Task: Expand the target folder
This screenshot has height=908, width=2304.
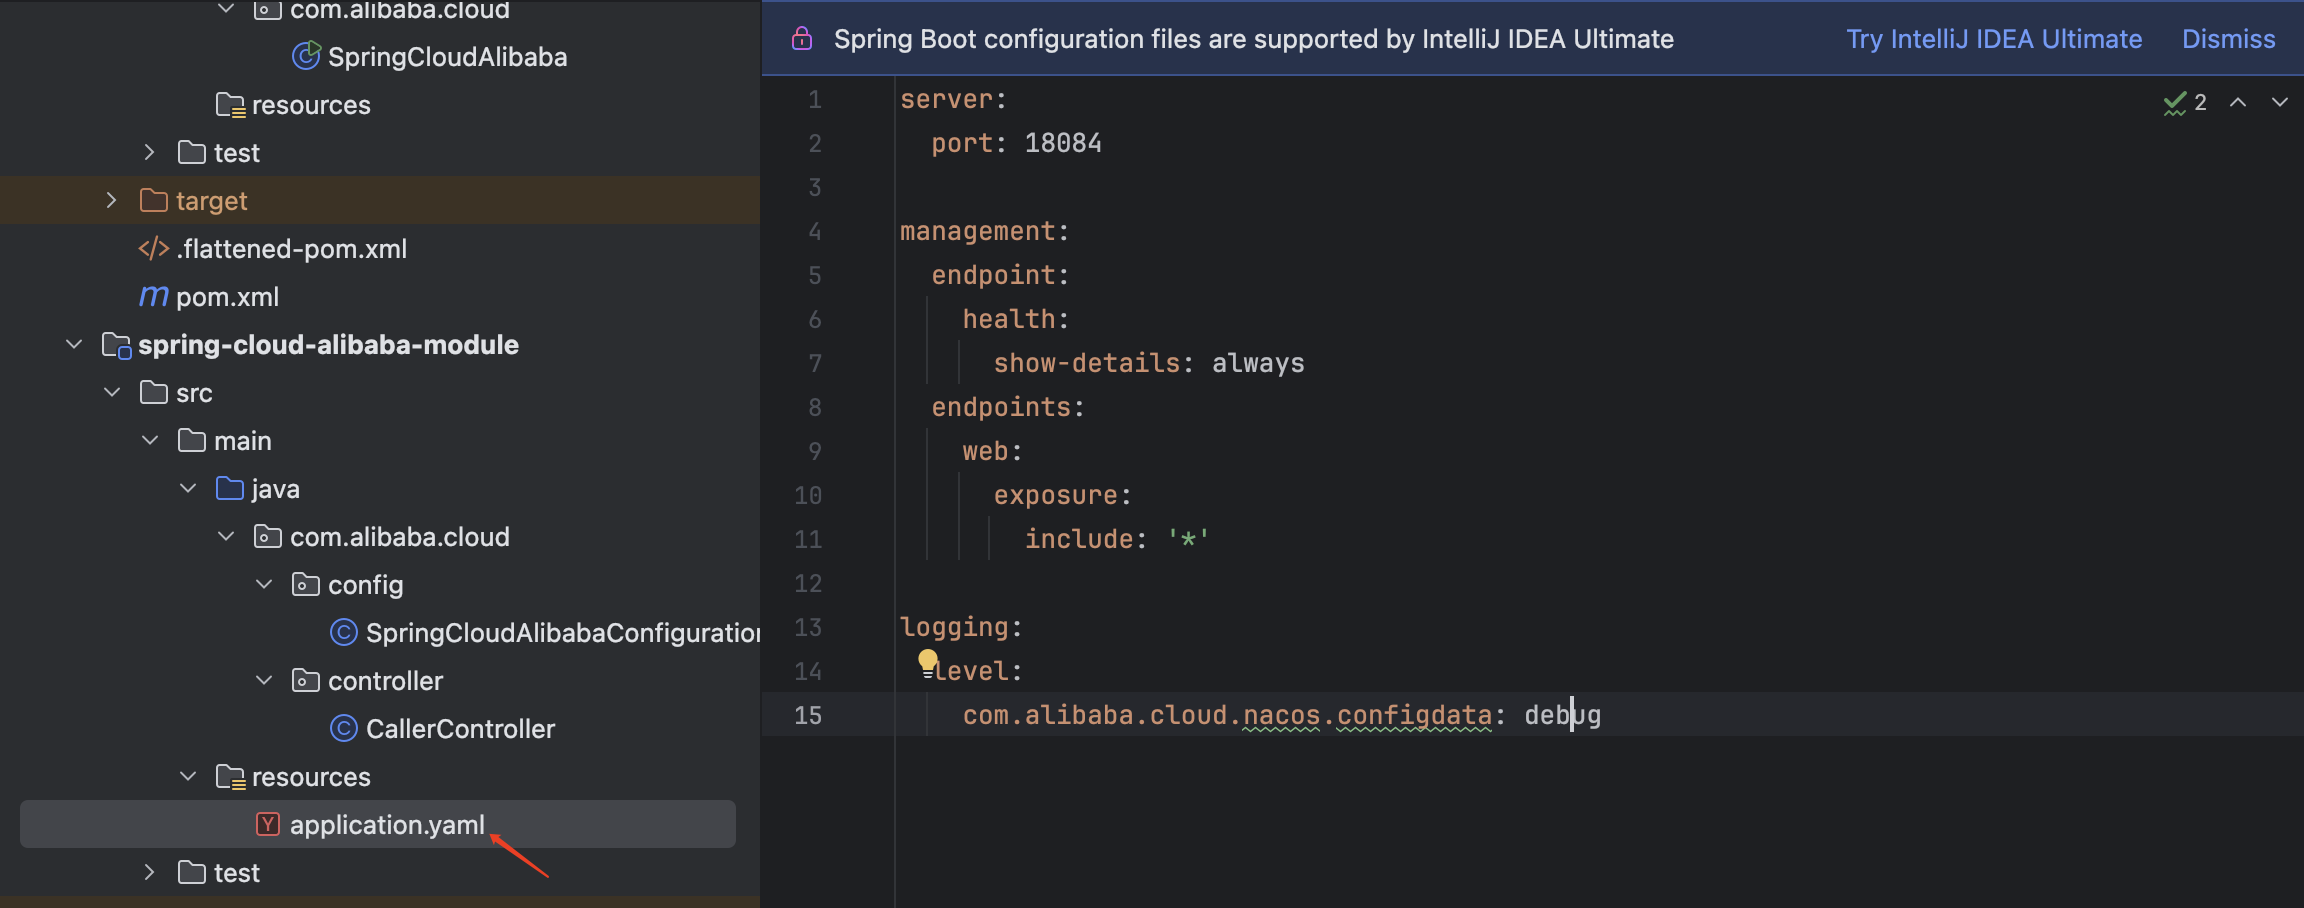Action: click(111, 200)
